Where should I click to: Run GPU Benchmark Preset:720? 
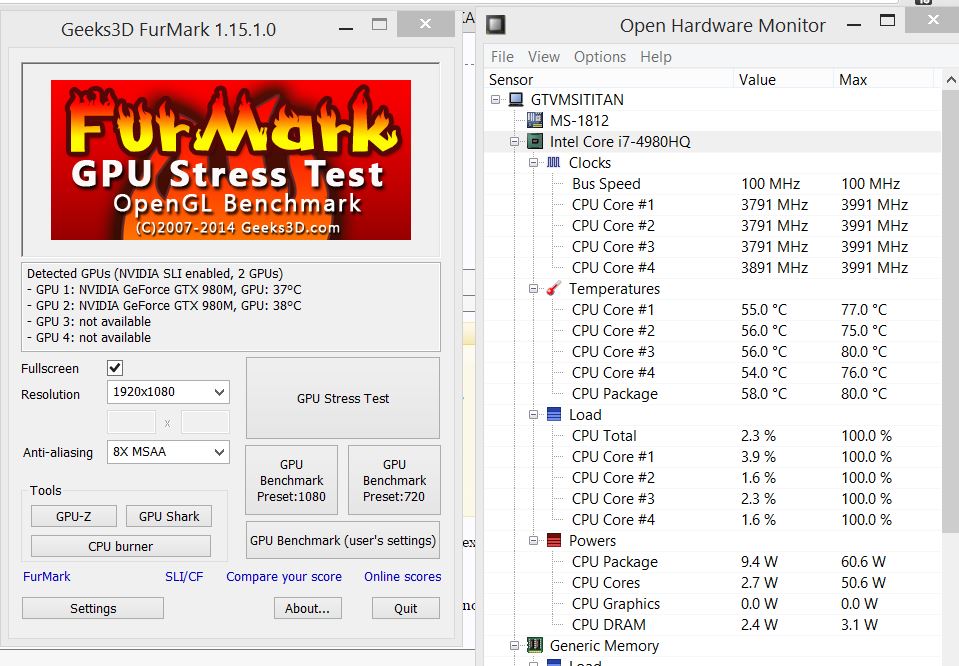coord(394,480)
